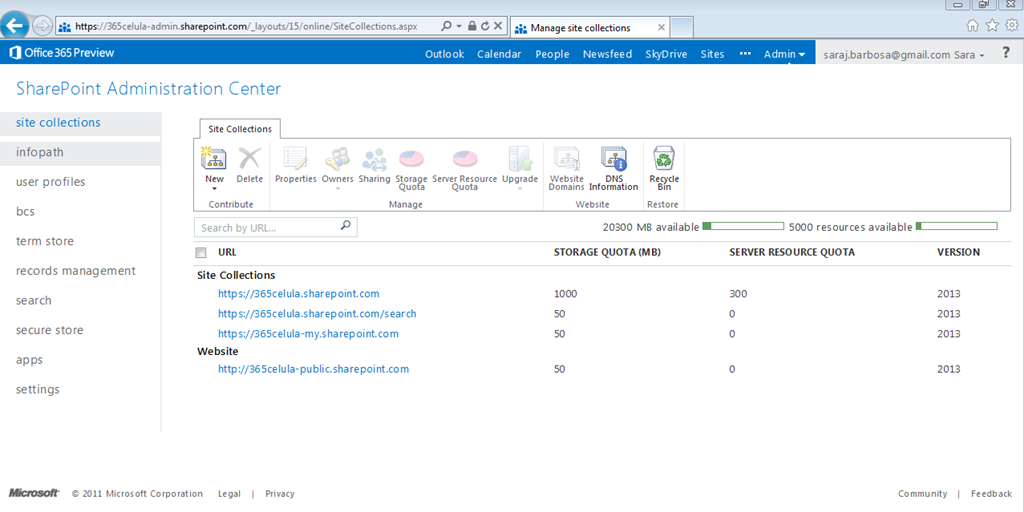The width and height of the screenshot is (1024, 512).
Task: Open the Recycle Bin
Action: pos(664,160)
